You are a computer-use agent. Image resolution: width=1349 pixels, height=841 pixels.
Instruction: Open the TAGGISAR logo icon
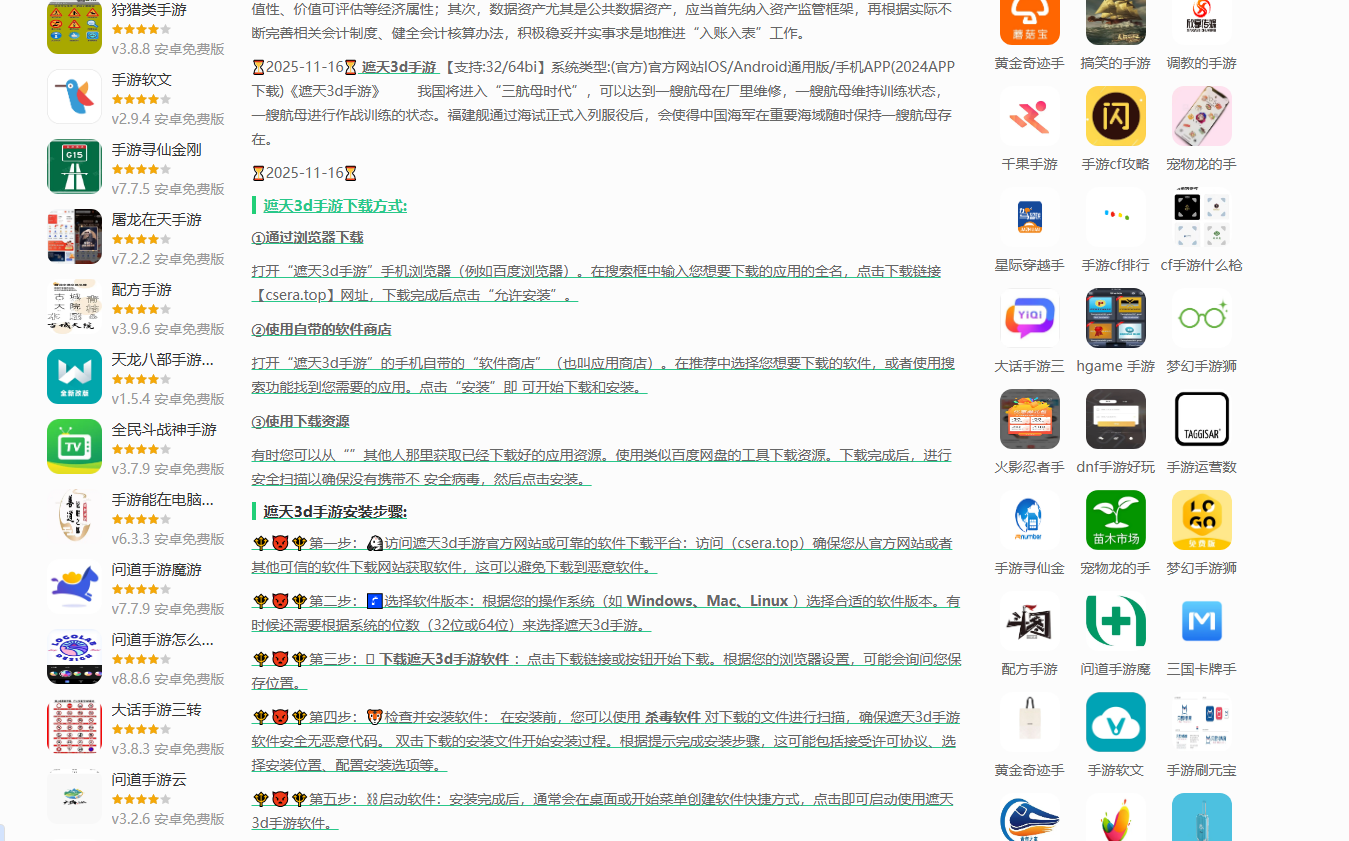pos(1201,419)
